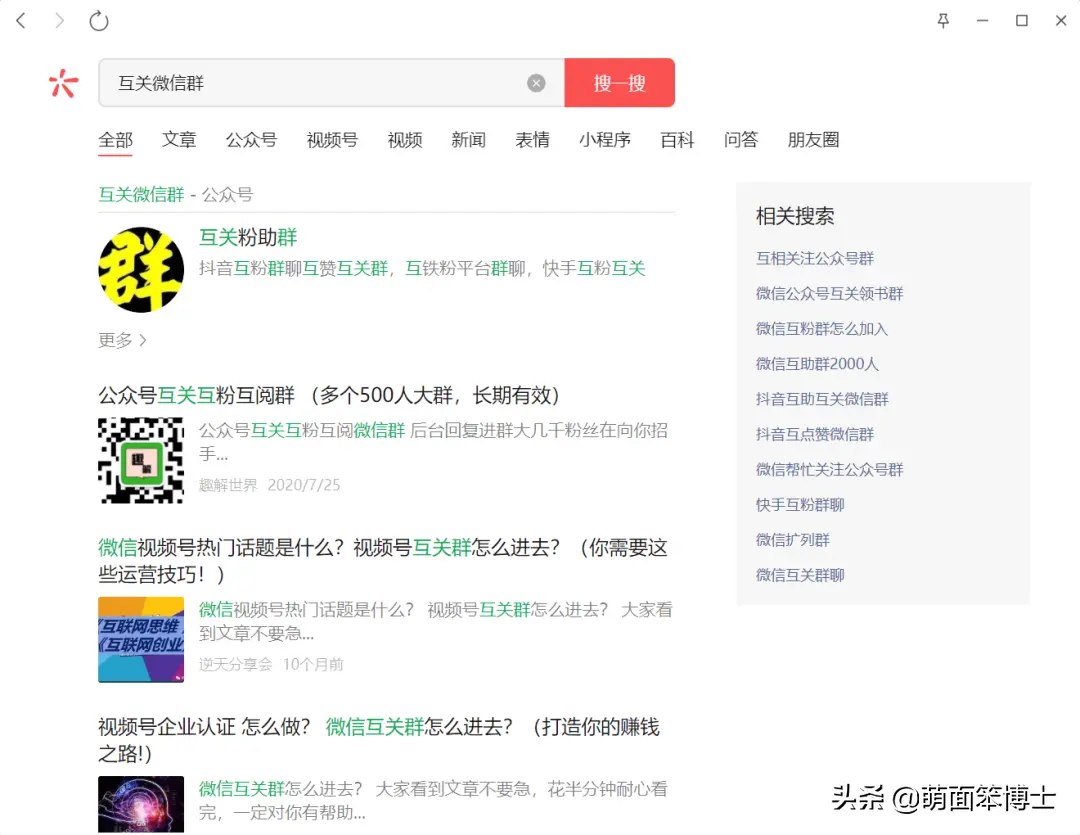Expand 更多 official accounts
The width and height of the screenshot is (1080, 835).
122,340
